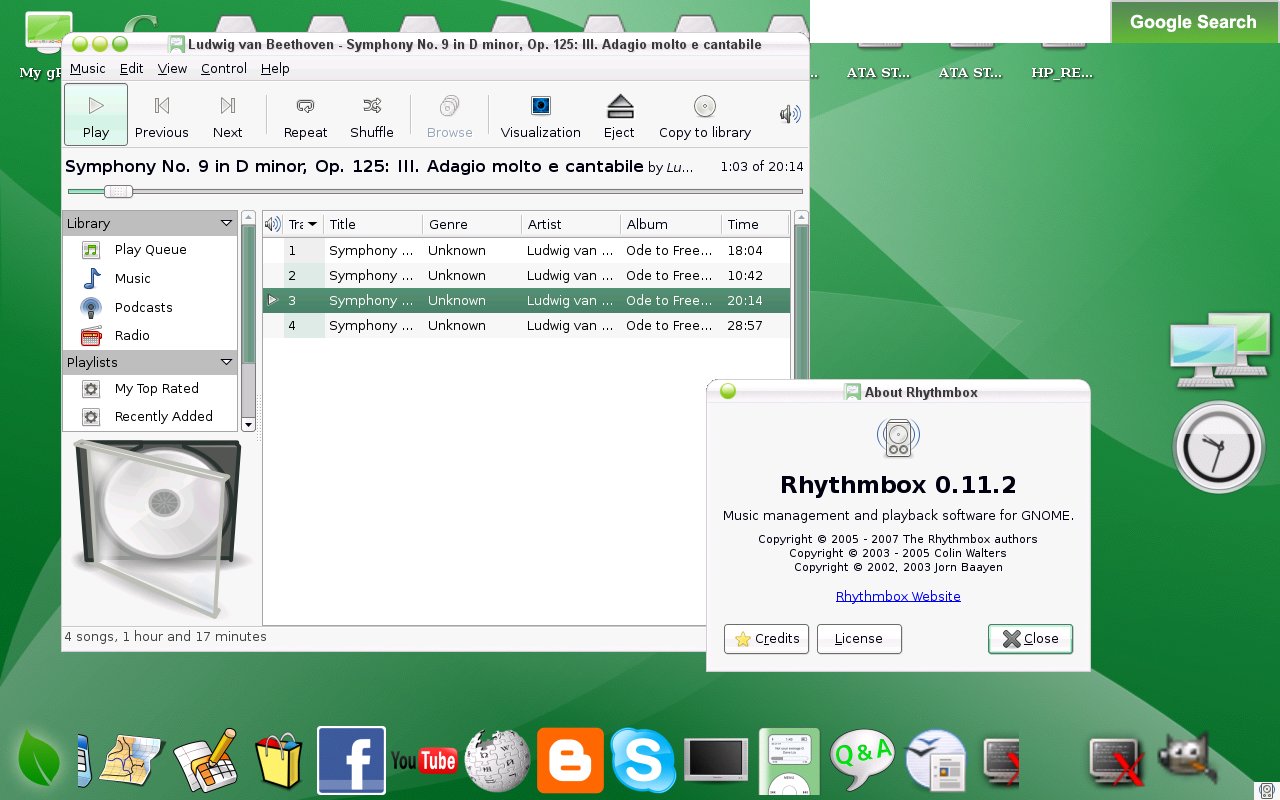Collapse the Playlists section arrow

[226, 362]
